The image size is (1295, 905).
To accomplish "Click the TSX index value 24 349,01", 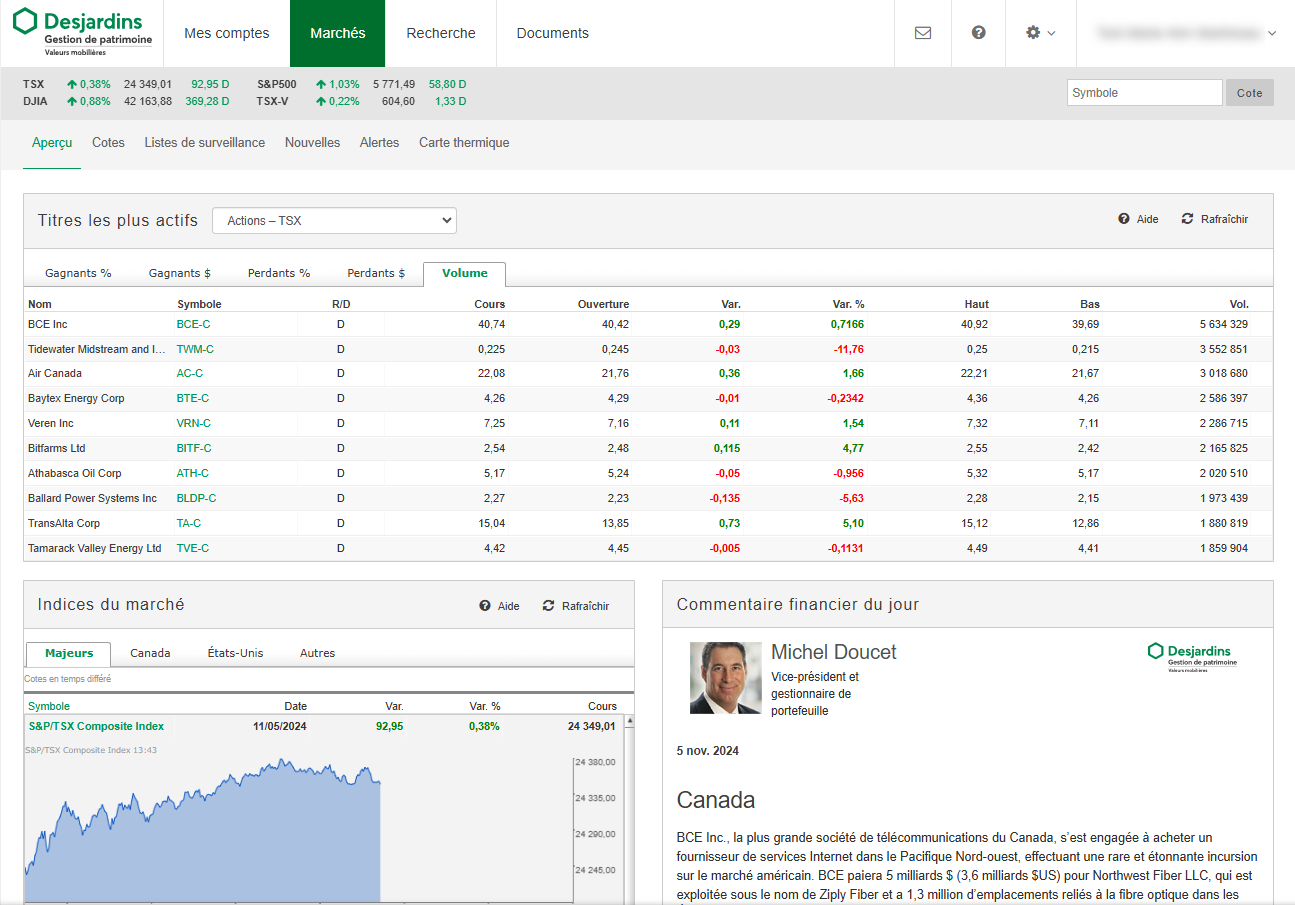I will point(148,84).
